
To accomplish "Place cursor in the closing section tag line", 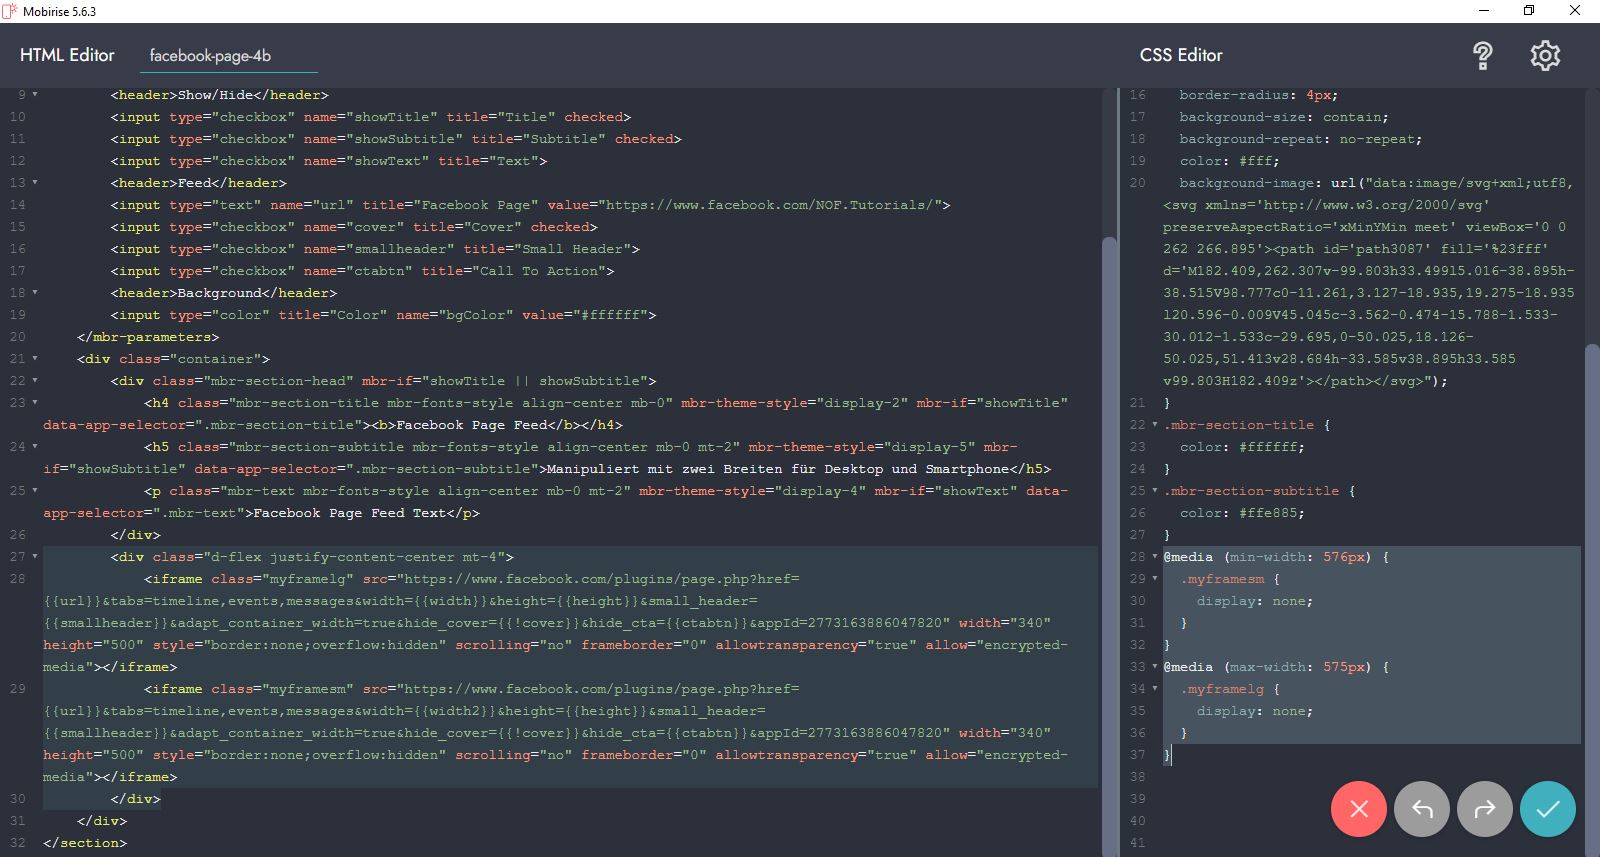I will click(85, 843).
